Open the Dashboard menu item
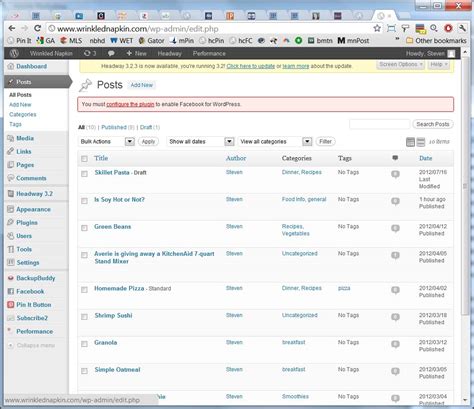Screen dimensions: 474x409 [31, 66]
